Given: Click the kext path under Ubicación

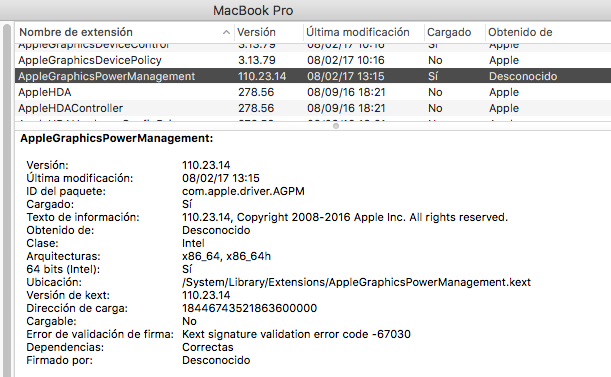Looking at the screenshot, I should 356,282.
